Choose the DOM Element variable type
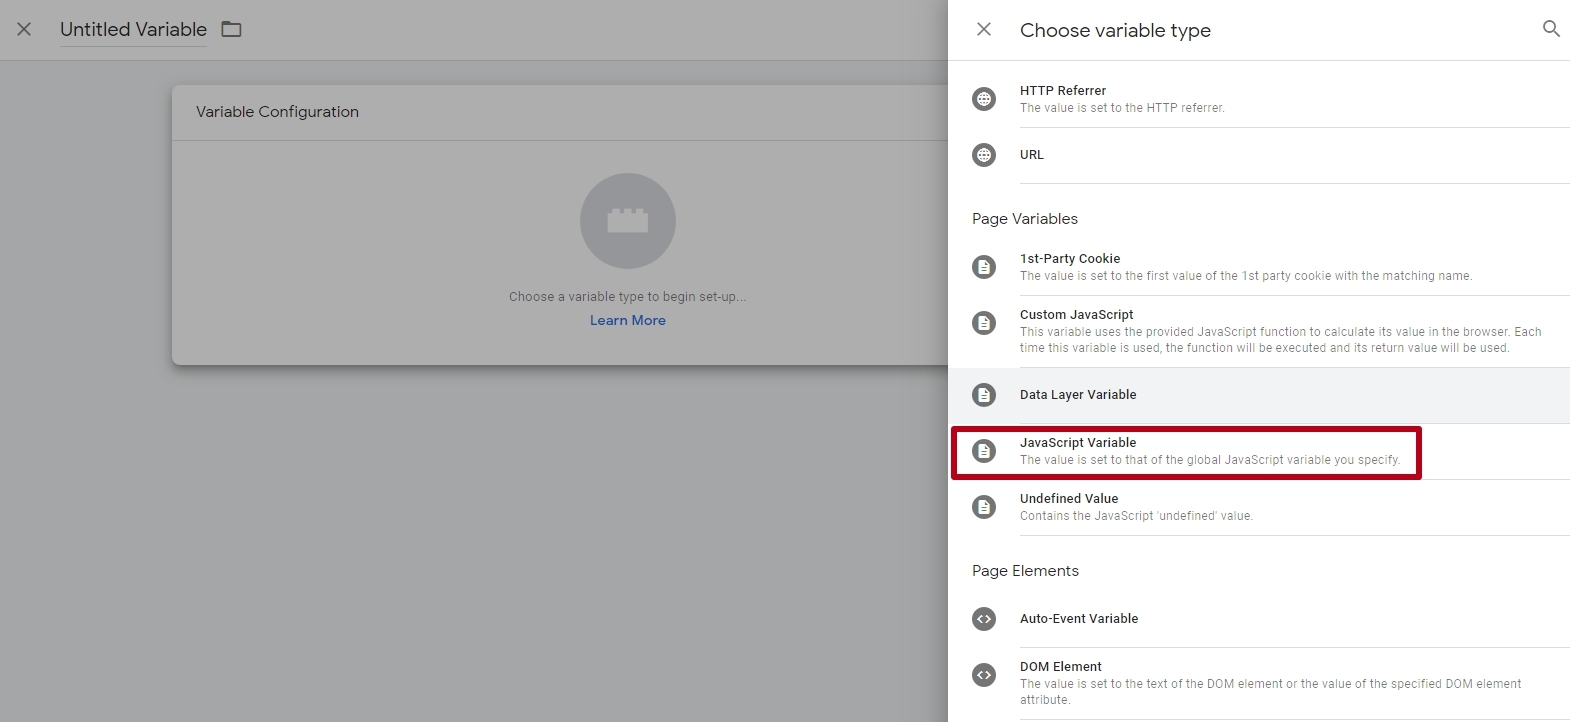1570x722 pixels. tap(1259, 683)
